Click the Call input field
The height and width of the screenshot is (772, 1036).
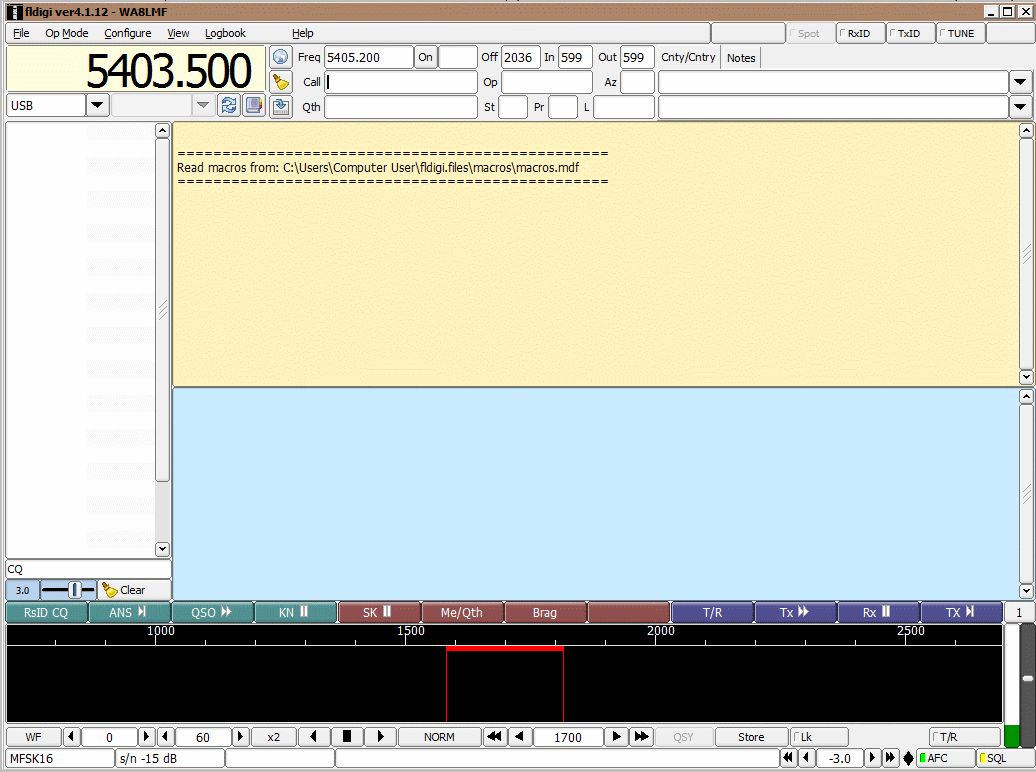tap(400, 82)
